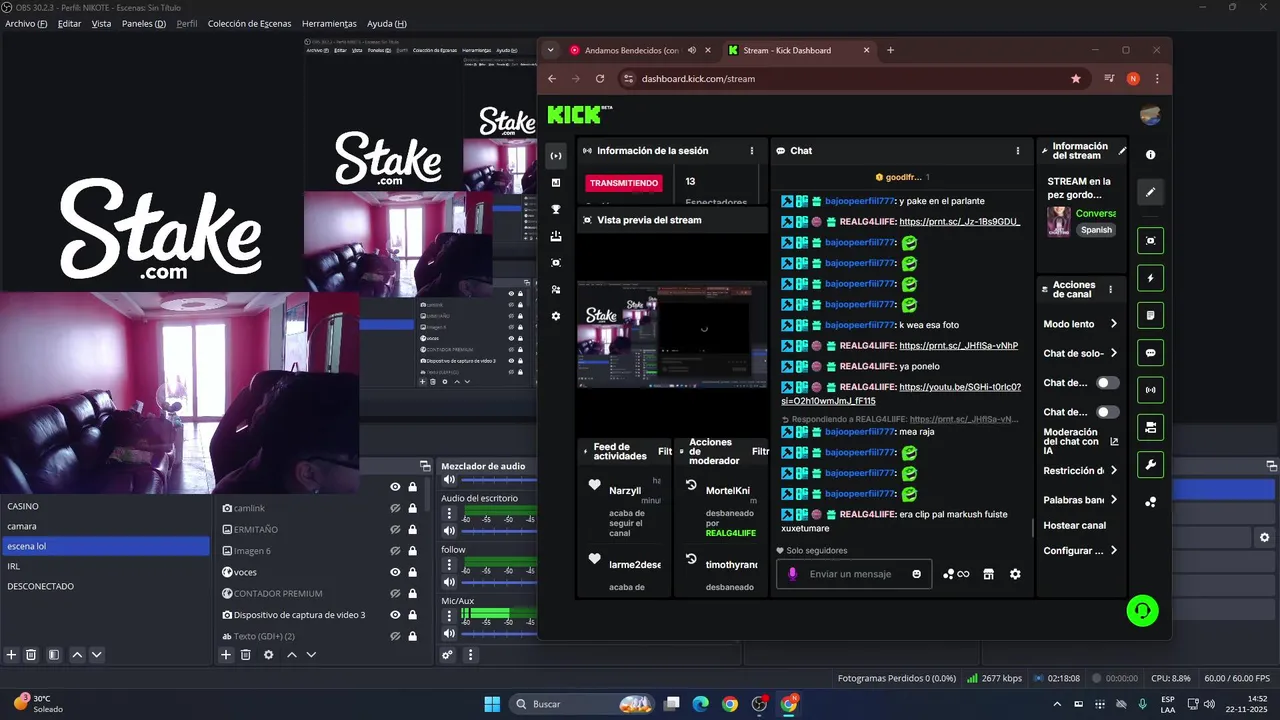1280x720 pixels.
Task: Open stream icon in Kick left sidebar
Action: (x=556, y=155)
